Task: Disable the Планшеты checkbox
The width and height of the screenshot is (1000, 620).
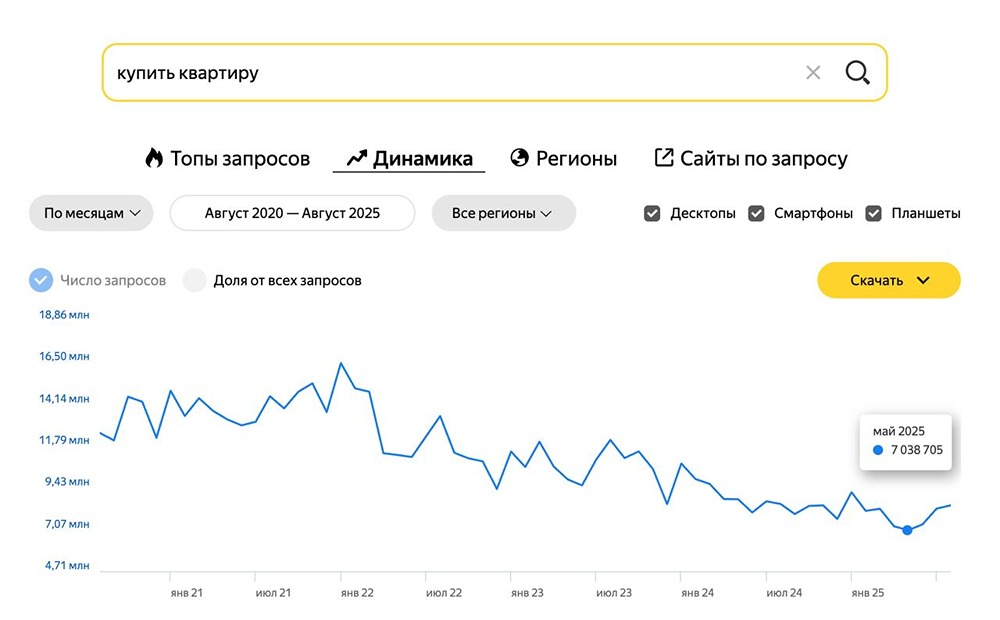Action: click(x=873, y=213)
